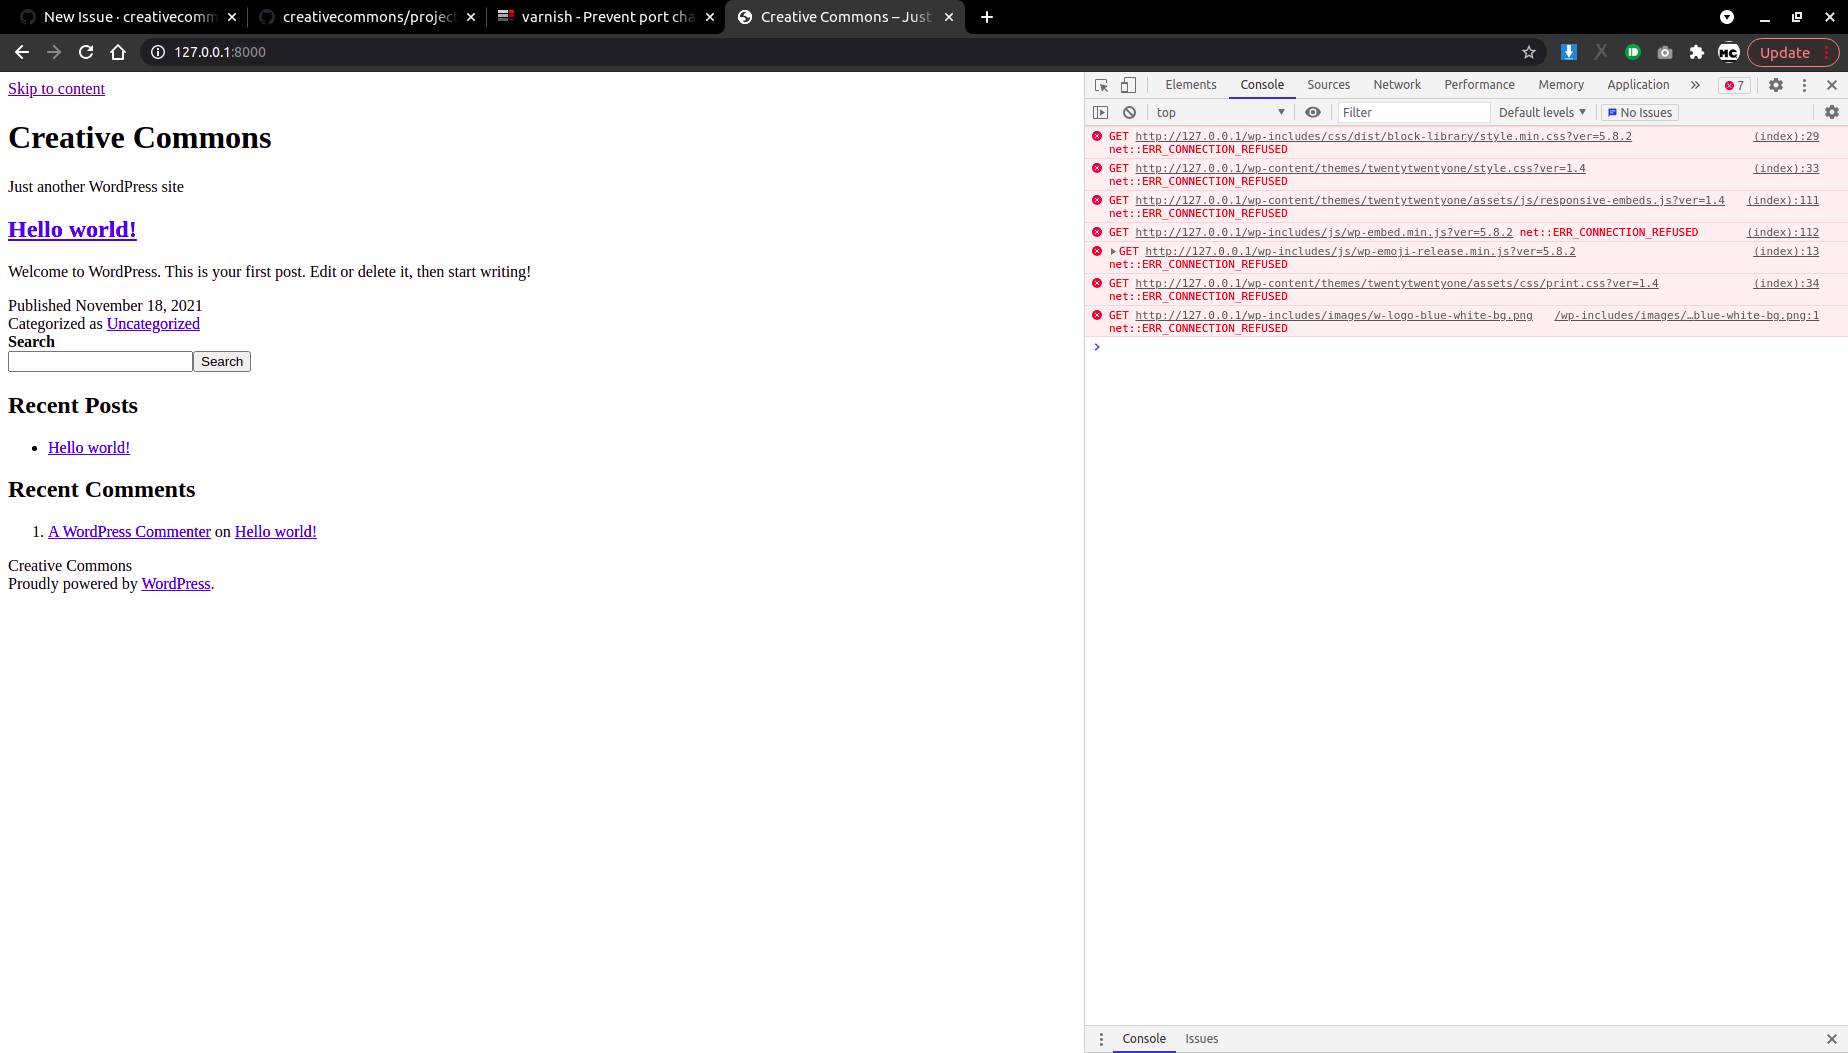
Task: Click the browser forward arrow
Action: (x=54, y=52)
